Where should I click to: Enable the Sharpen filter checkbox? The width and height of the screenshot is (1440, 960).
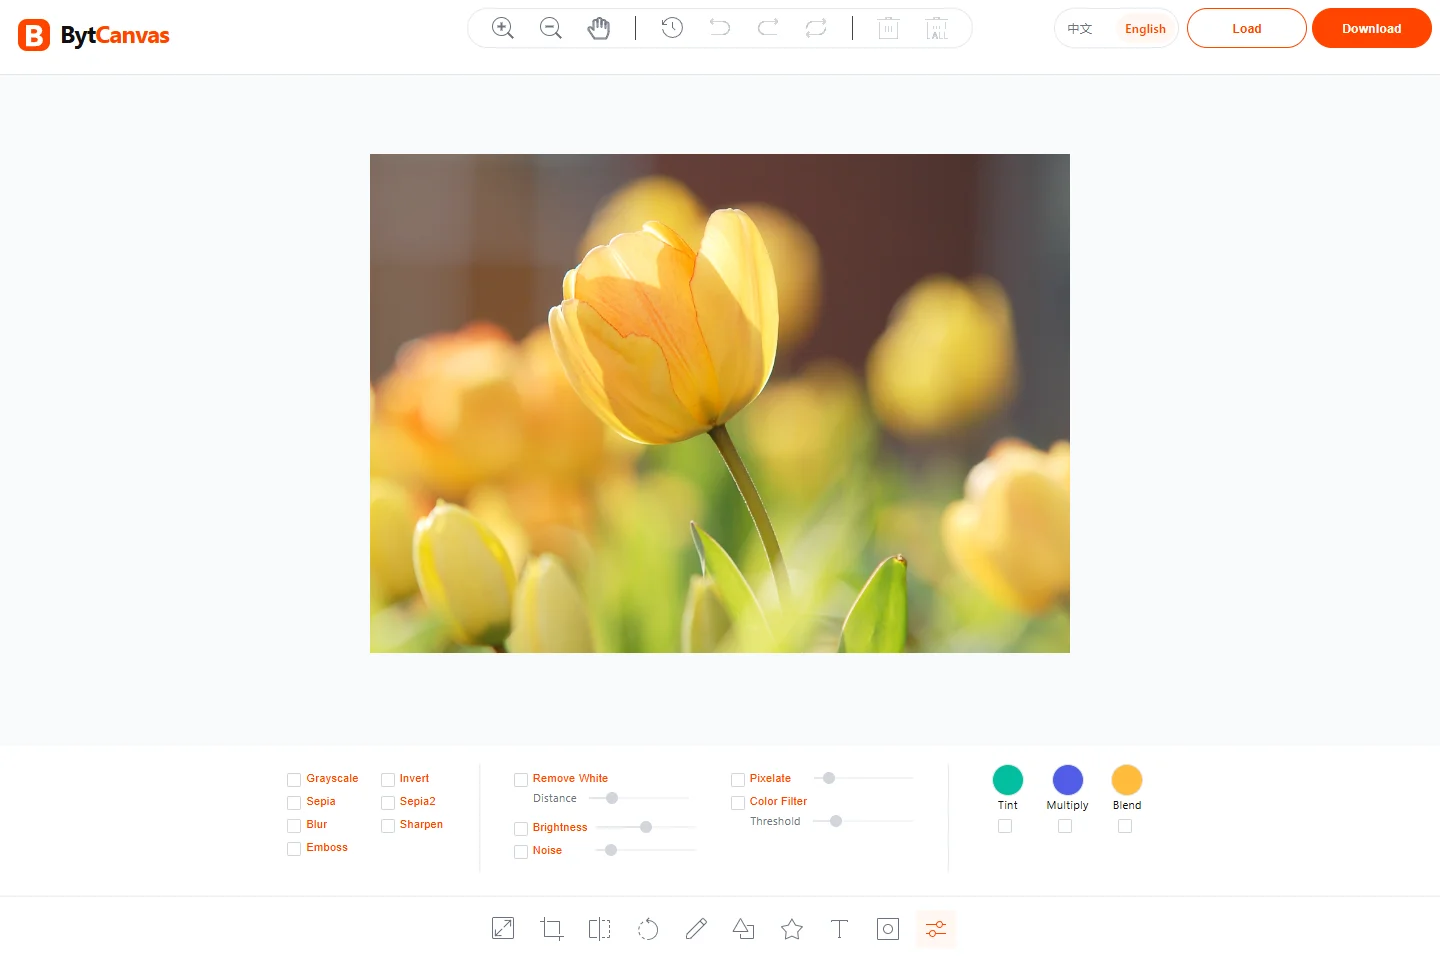point(388,826)
